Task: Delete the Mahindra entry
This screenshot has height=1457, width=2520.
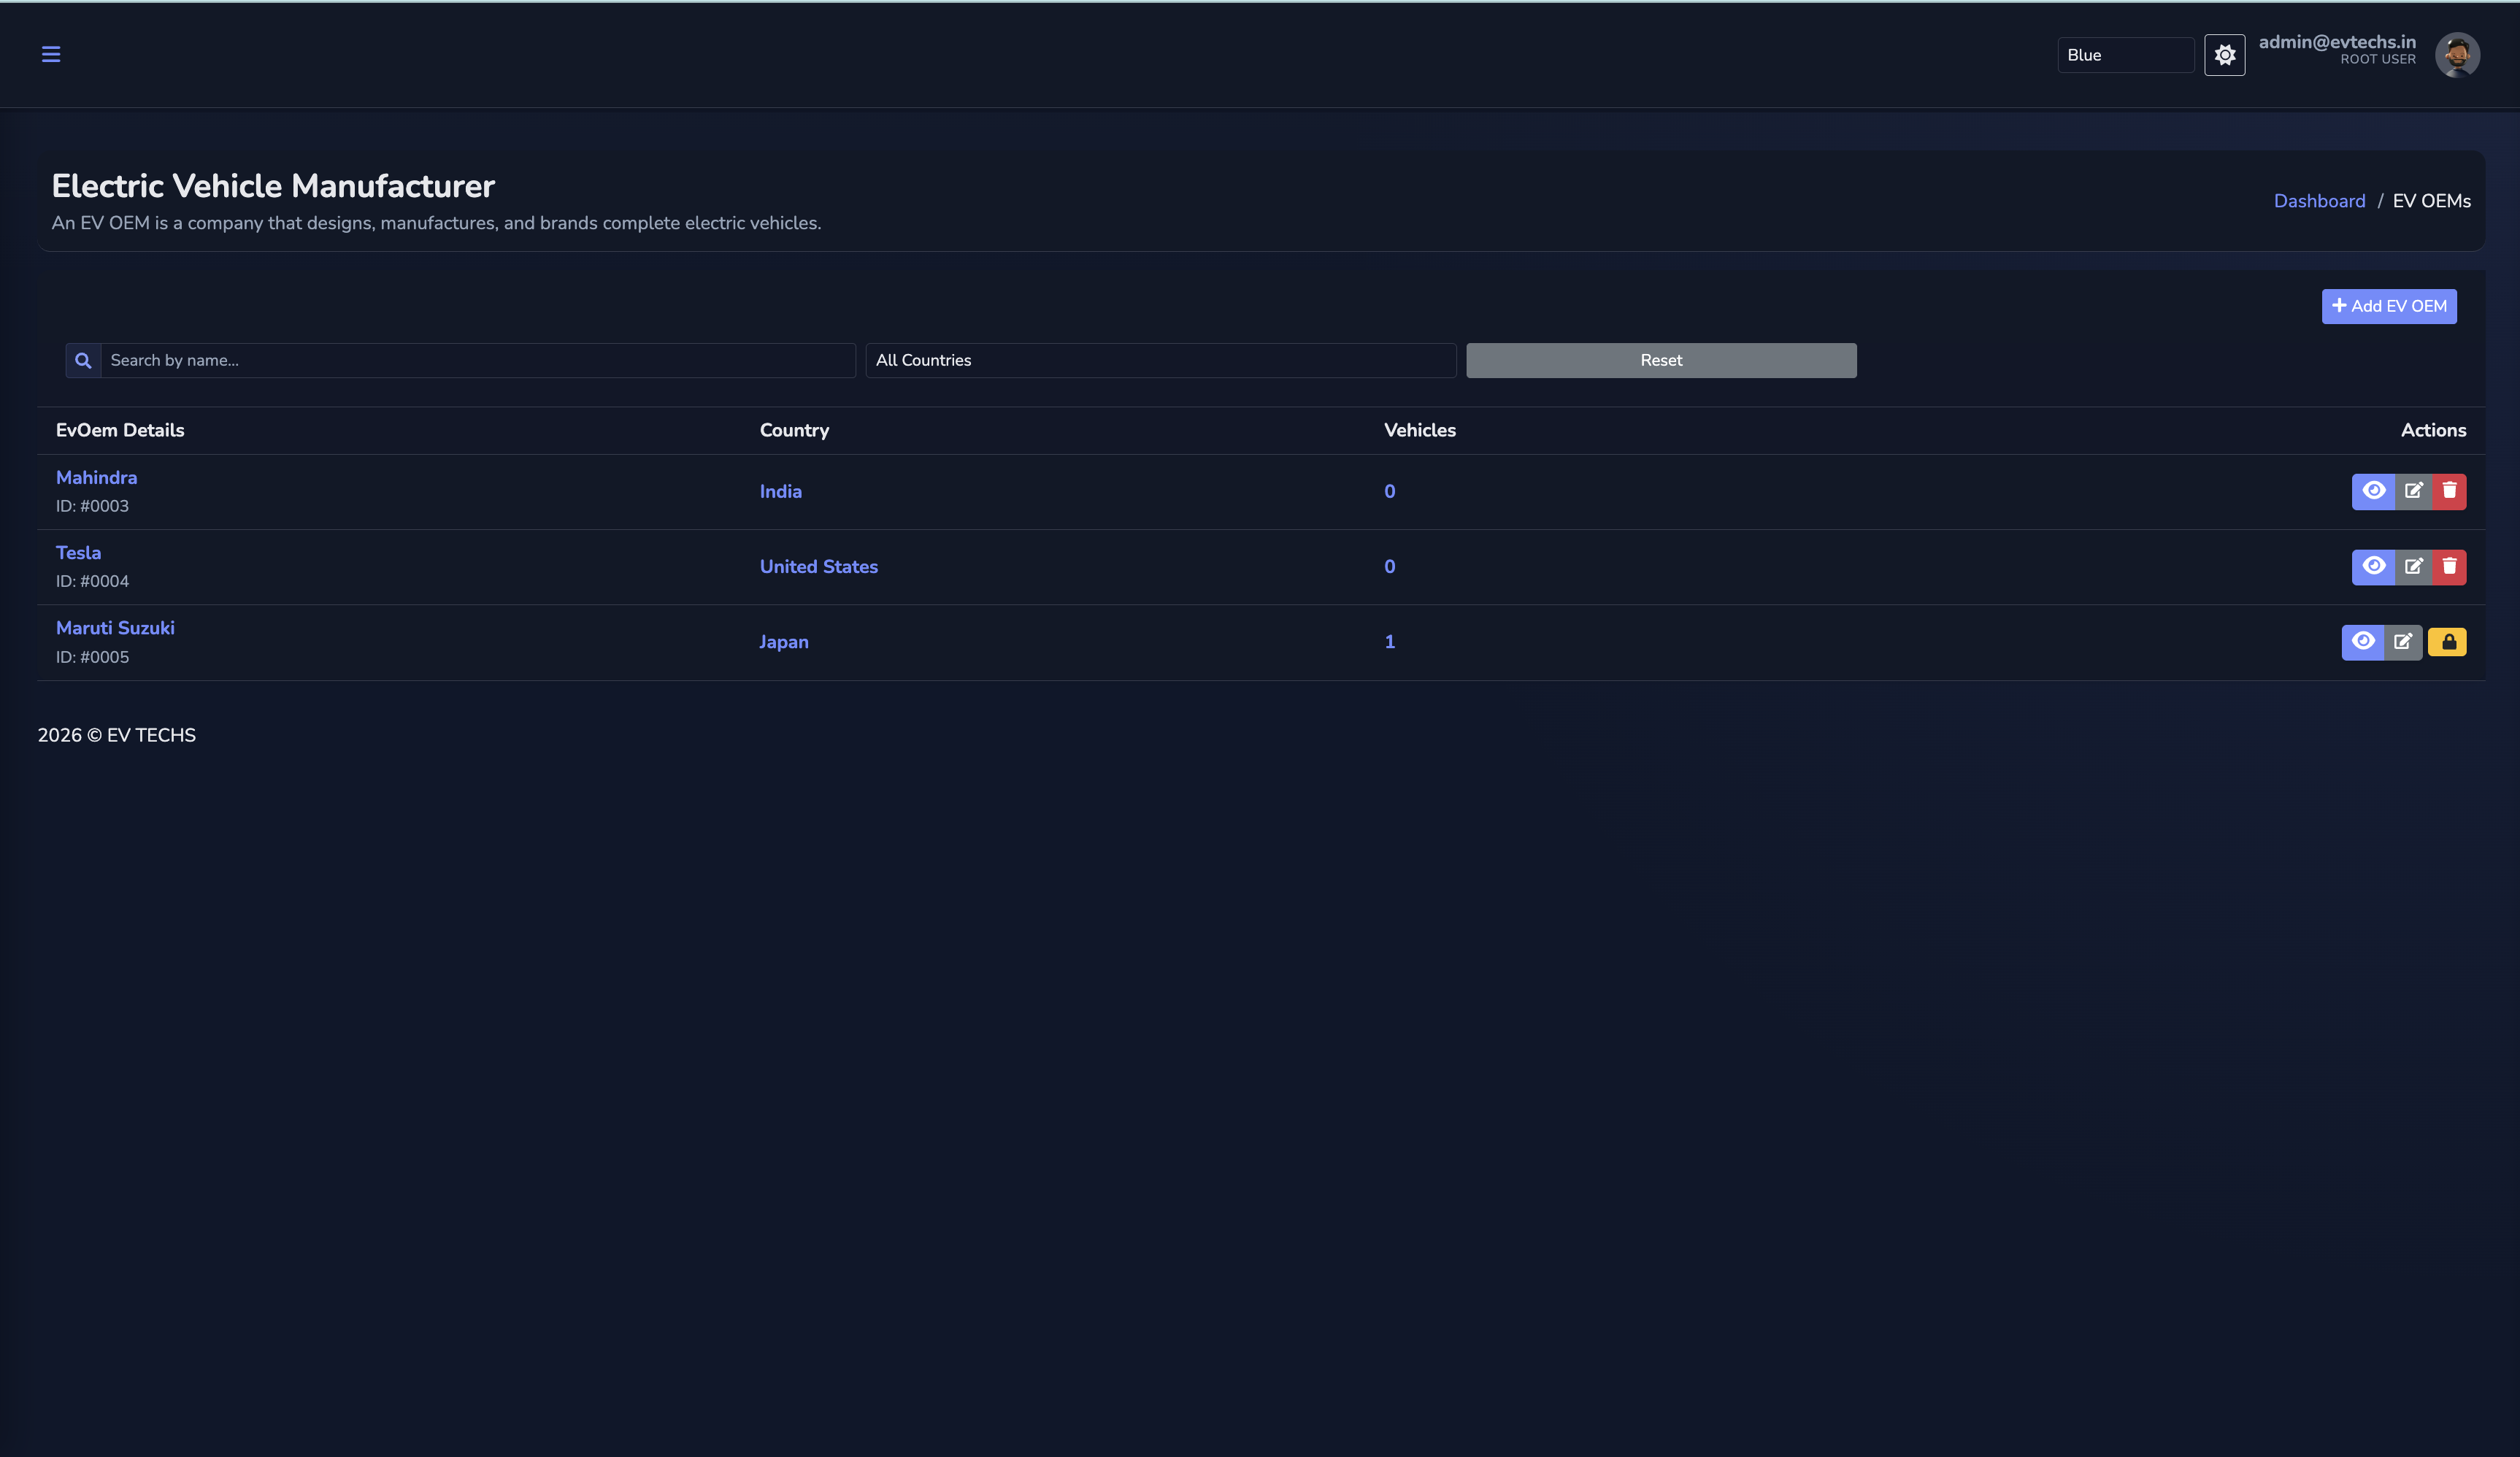Action: pos(2449,491)
